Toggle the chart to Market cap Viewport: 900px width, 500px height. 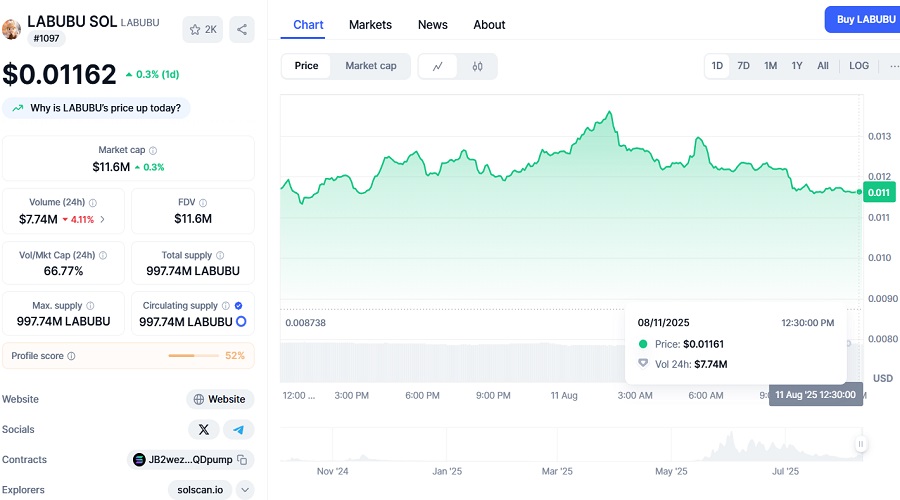(370, 66)
